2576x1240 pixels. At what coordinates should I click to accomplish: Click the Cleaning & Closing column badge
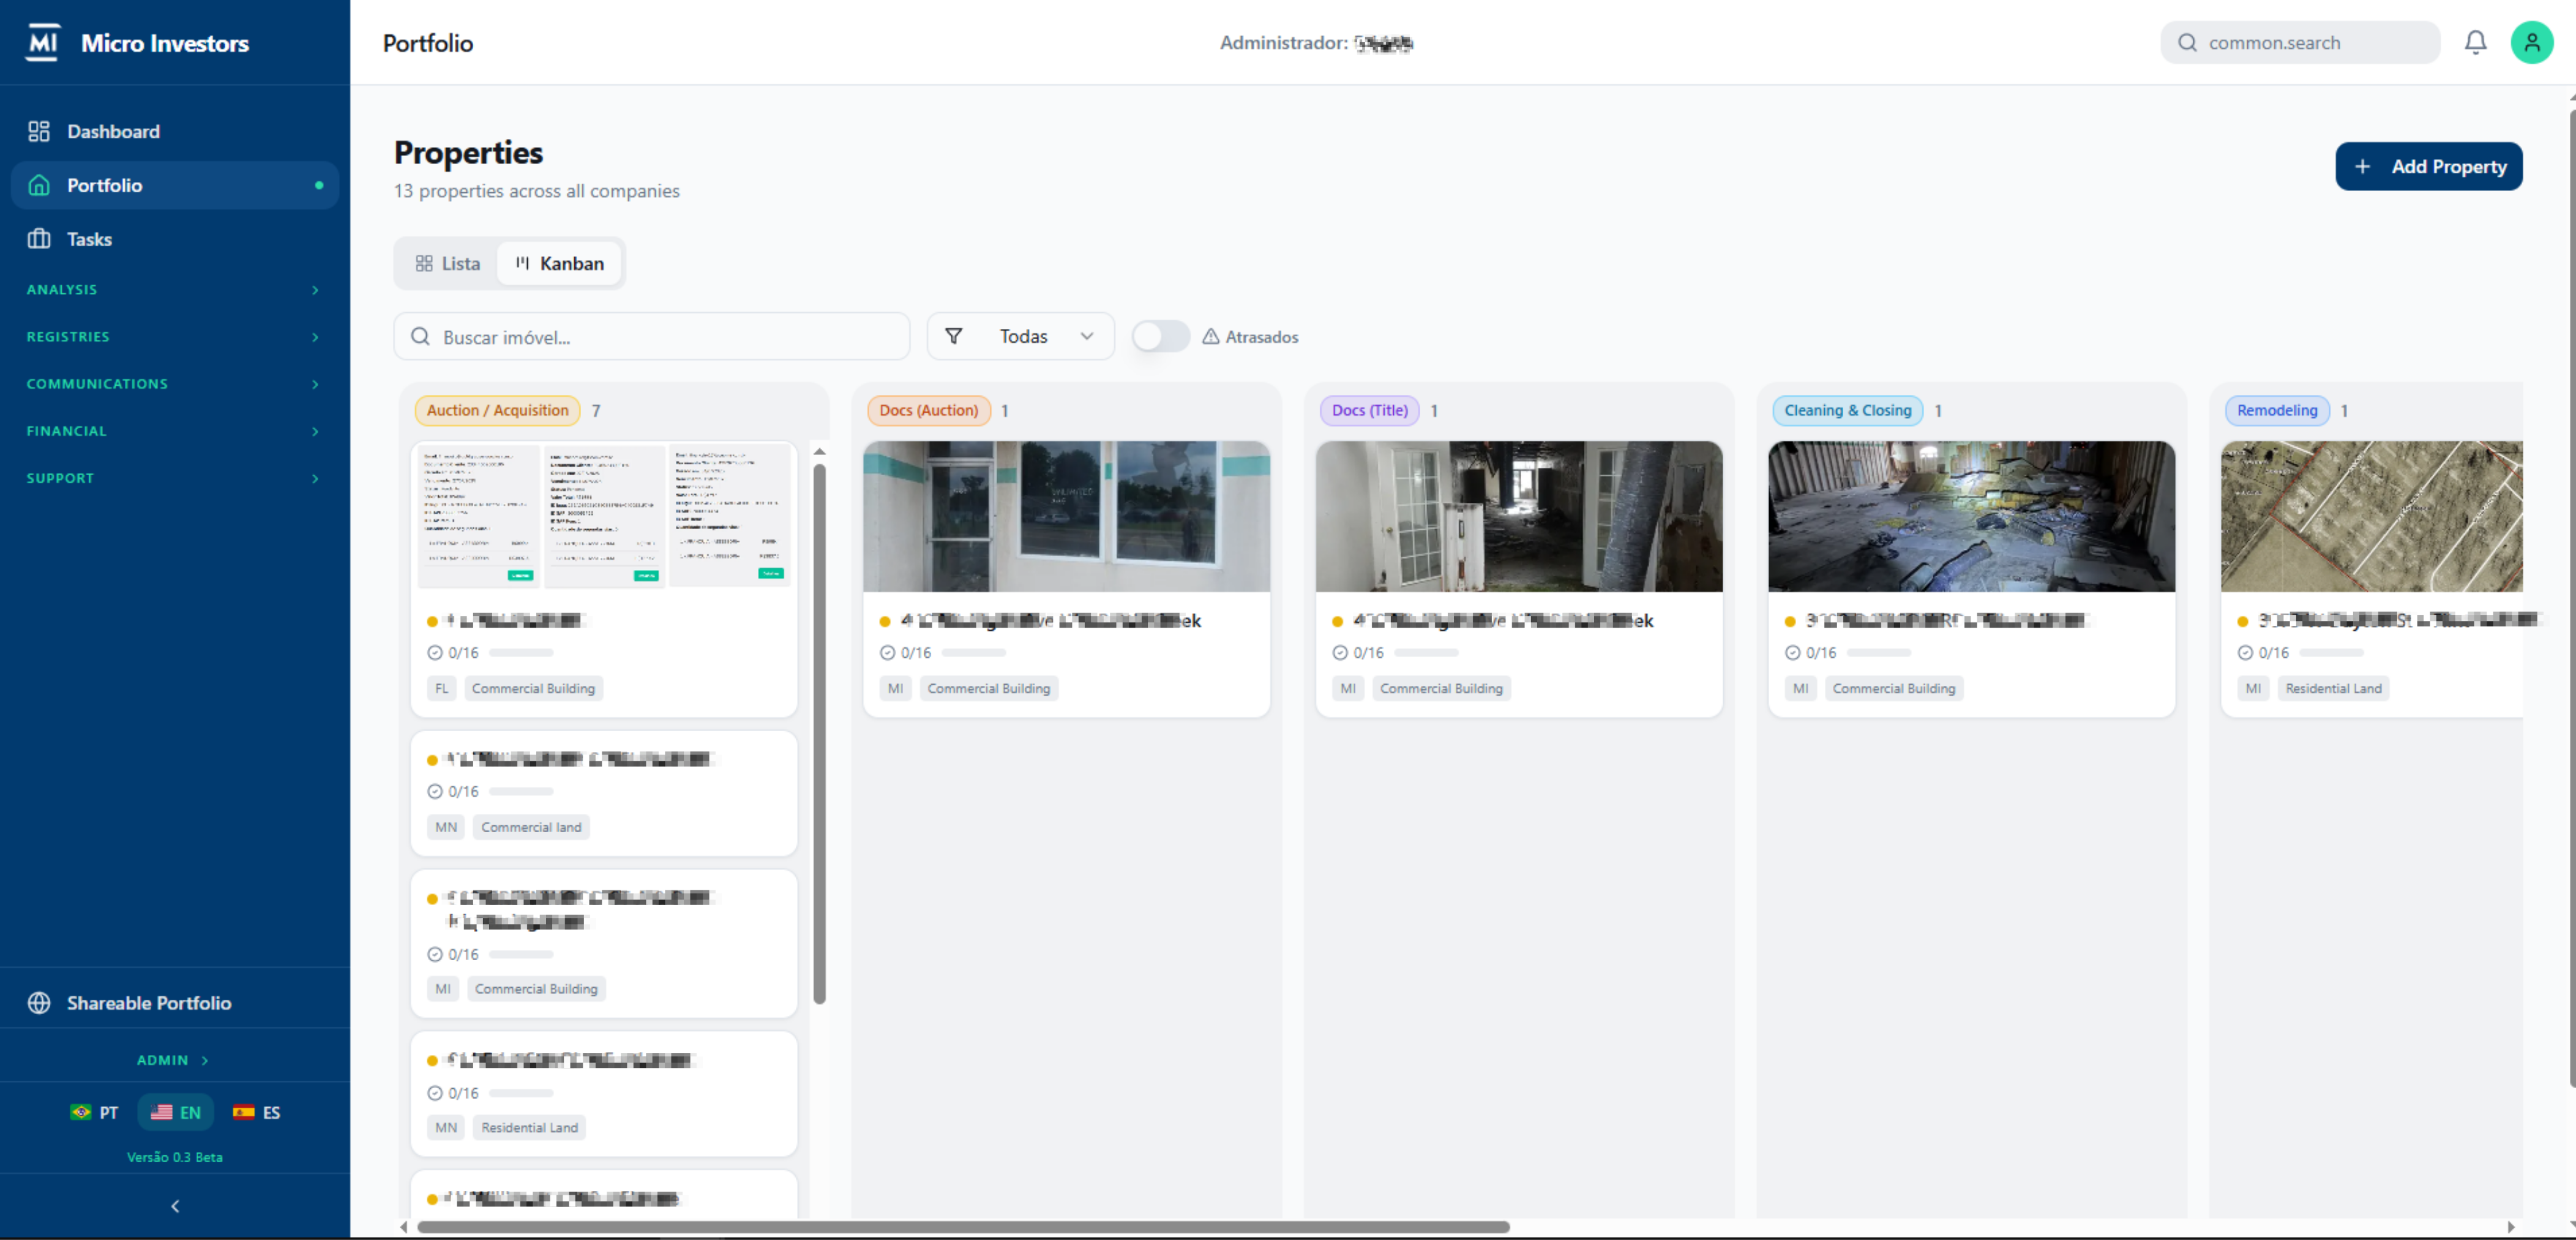[x=1847, y=410]
